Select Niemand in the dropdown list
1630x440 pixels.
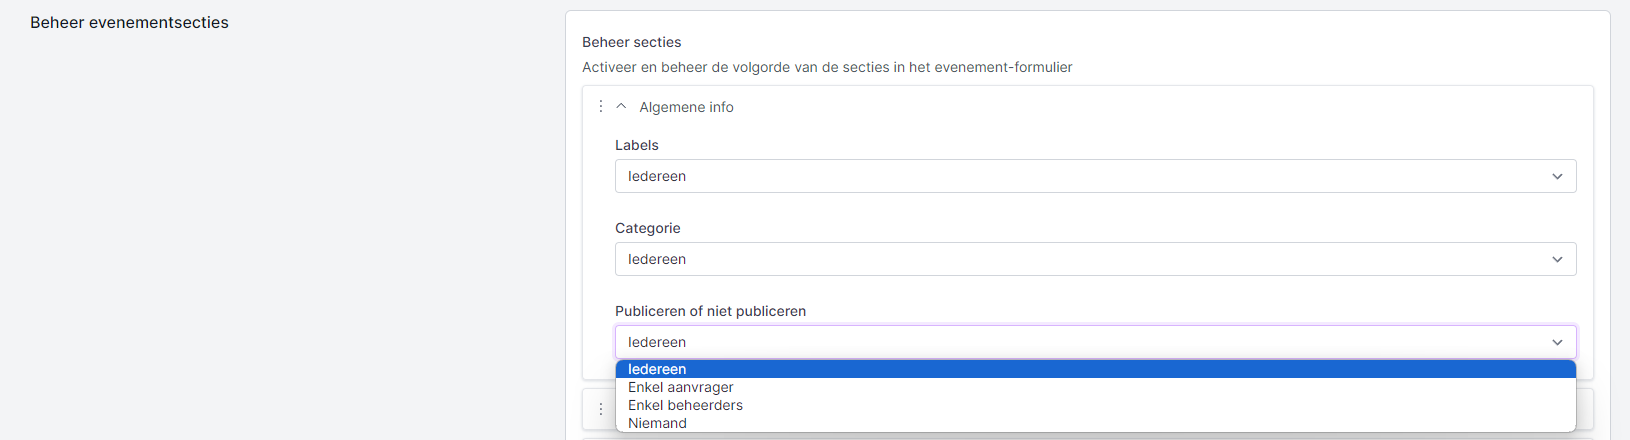coord(657,423)
